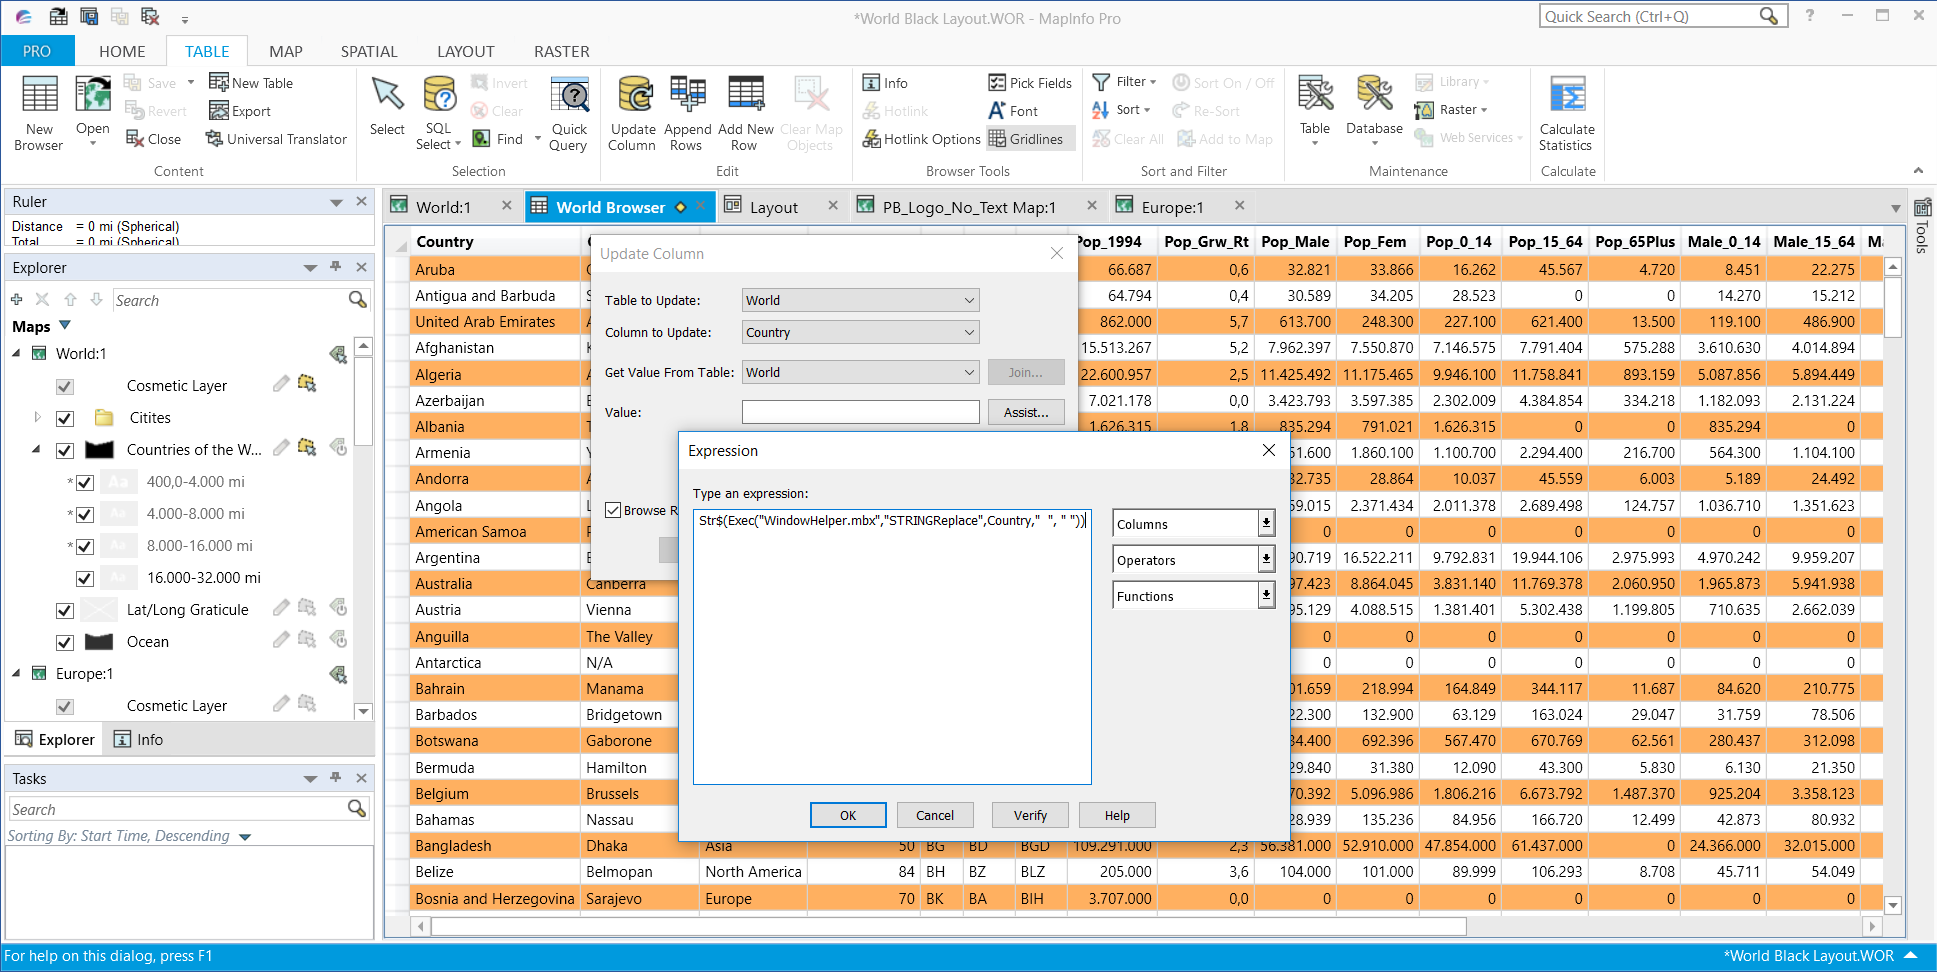Click the Pick Fields browser tool
1937x972 pixels.
point(1028,82)
